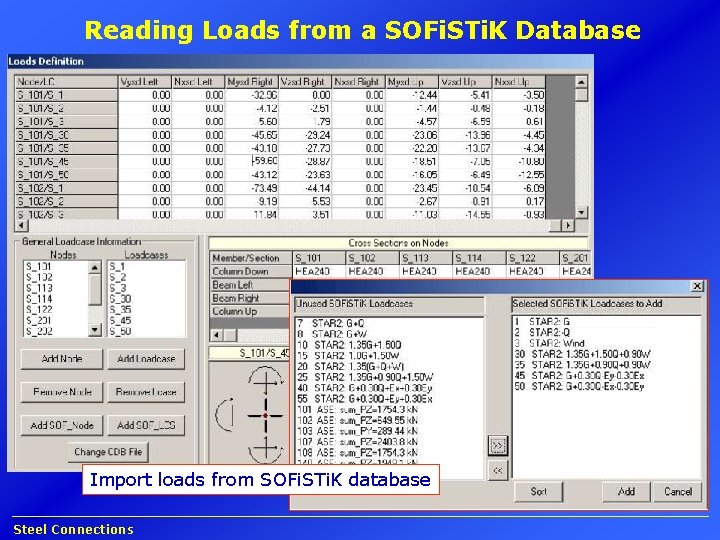Select row S_101/S_30 in loads table
The height and width of the screenshot is (540, 720).
(x=67, y=135)
